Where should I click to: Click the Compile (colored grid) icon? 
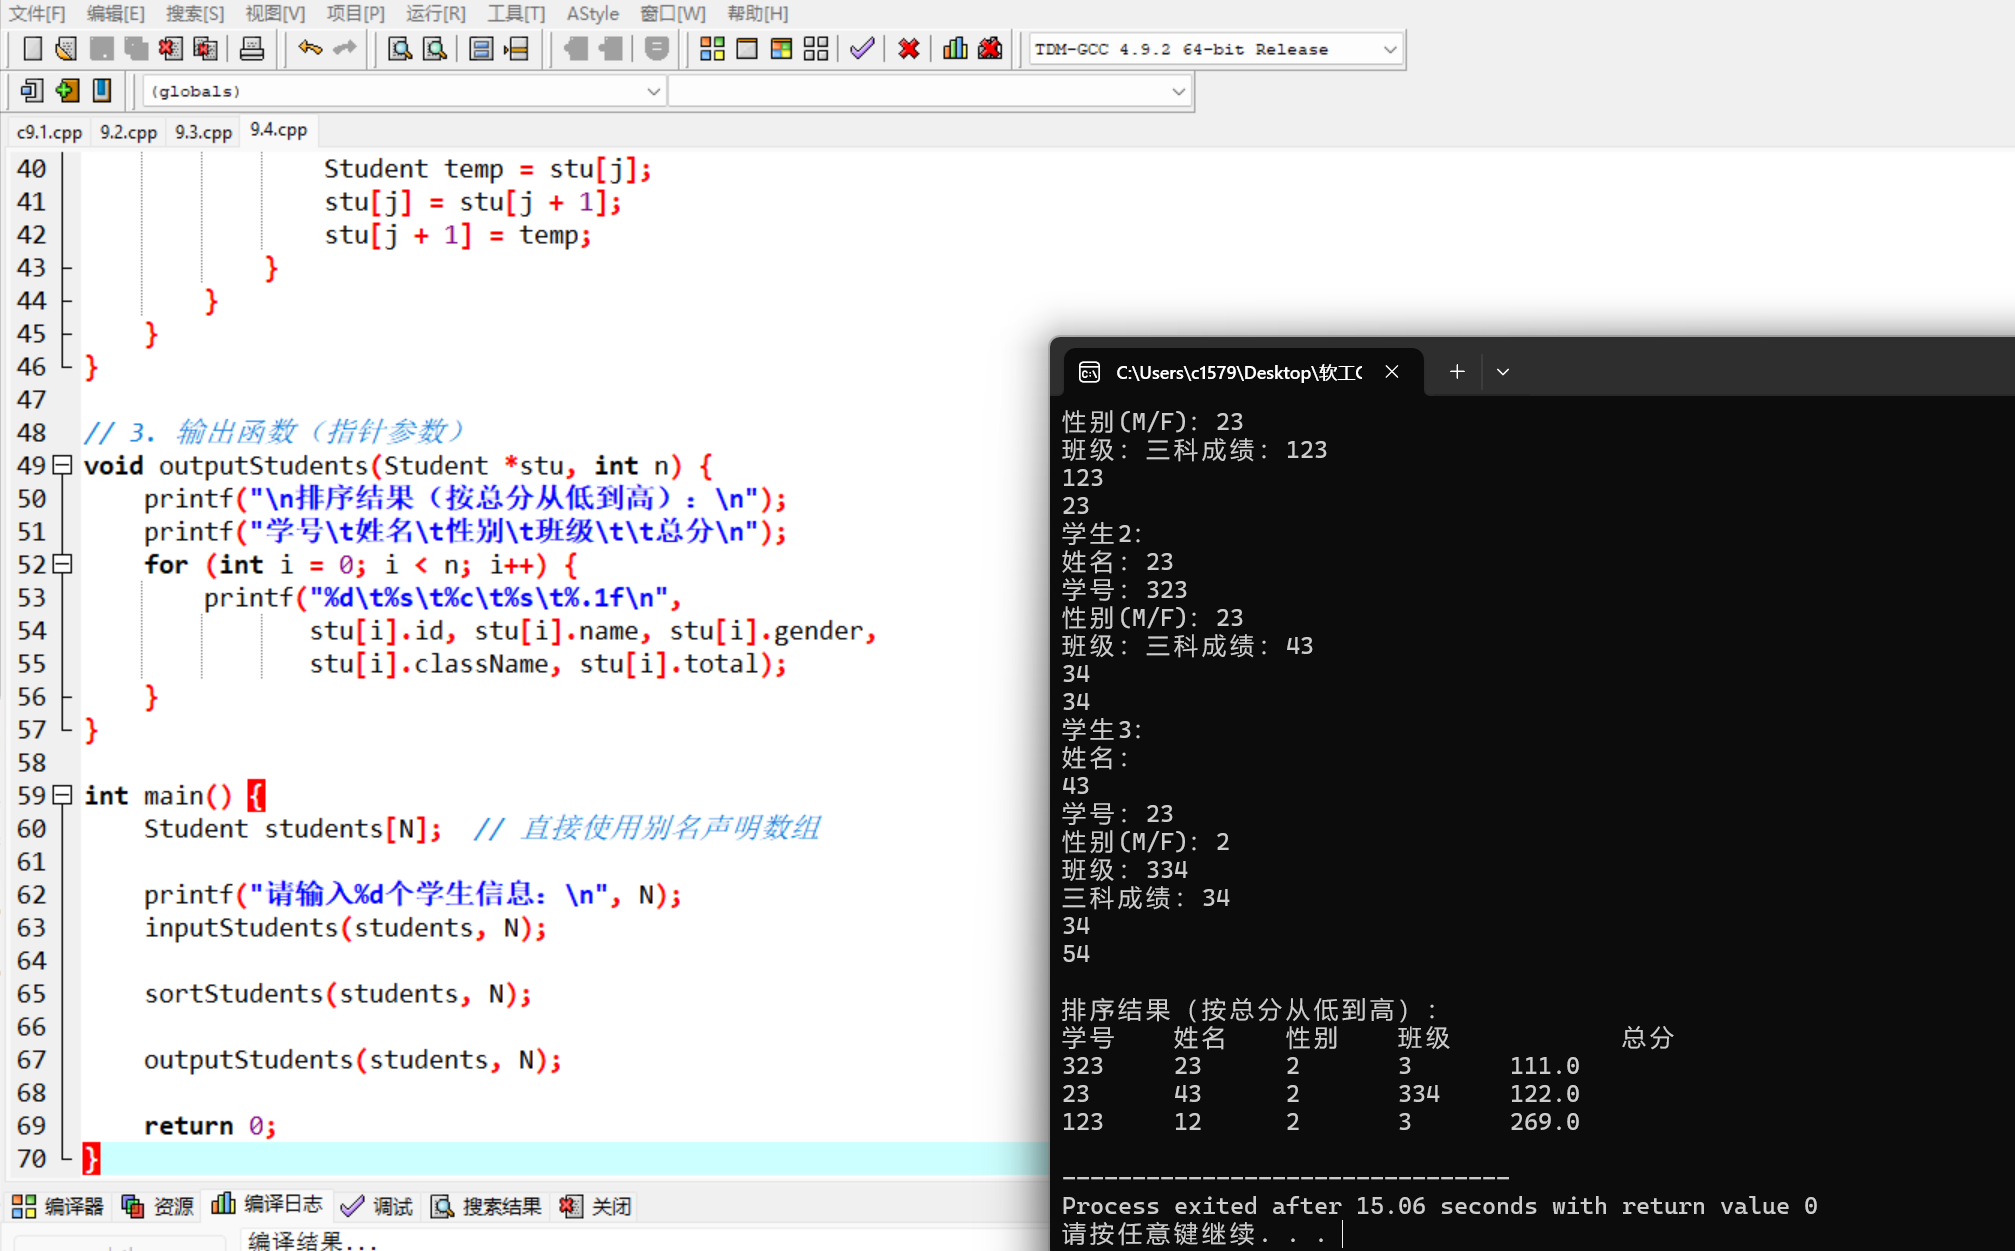pyautogui.click(x=712, y=49)
